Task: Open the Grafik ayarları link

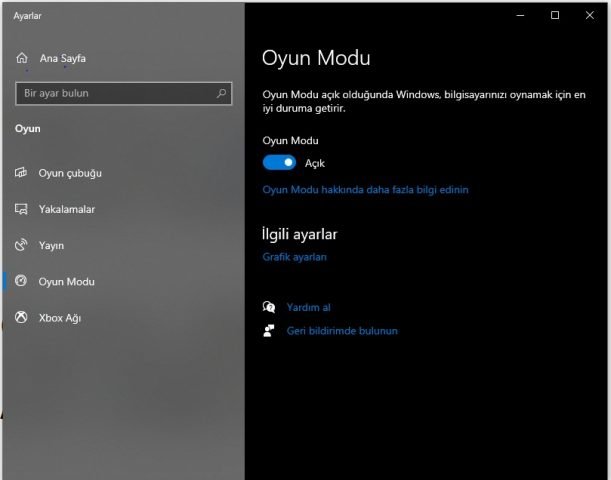Action: [295, 257]
